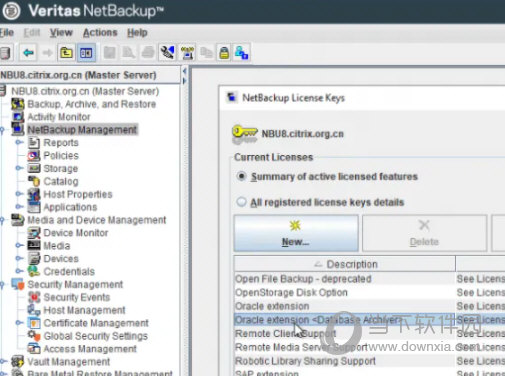Click the Host Properties node icon

(34, 194)
